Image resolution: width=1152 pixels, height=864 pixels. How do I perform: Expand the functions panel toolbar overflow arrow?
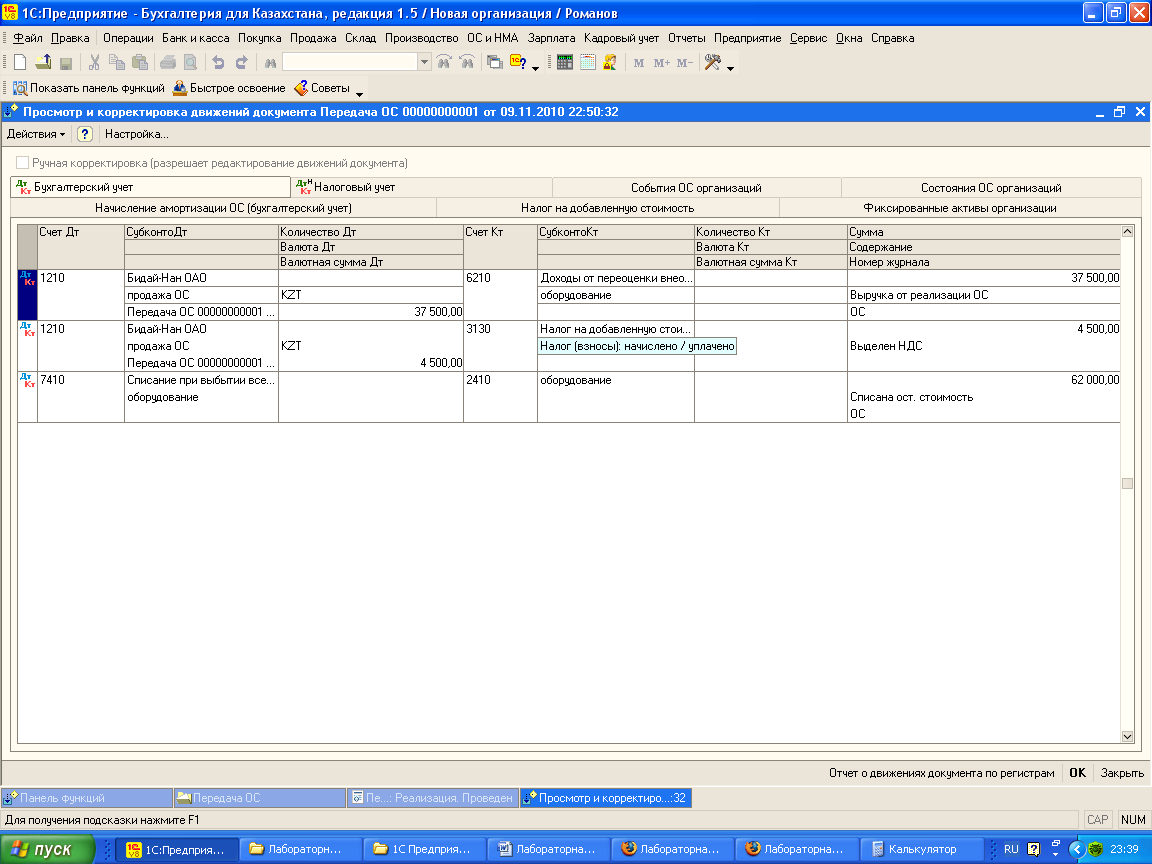click(x=359, y=93)
